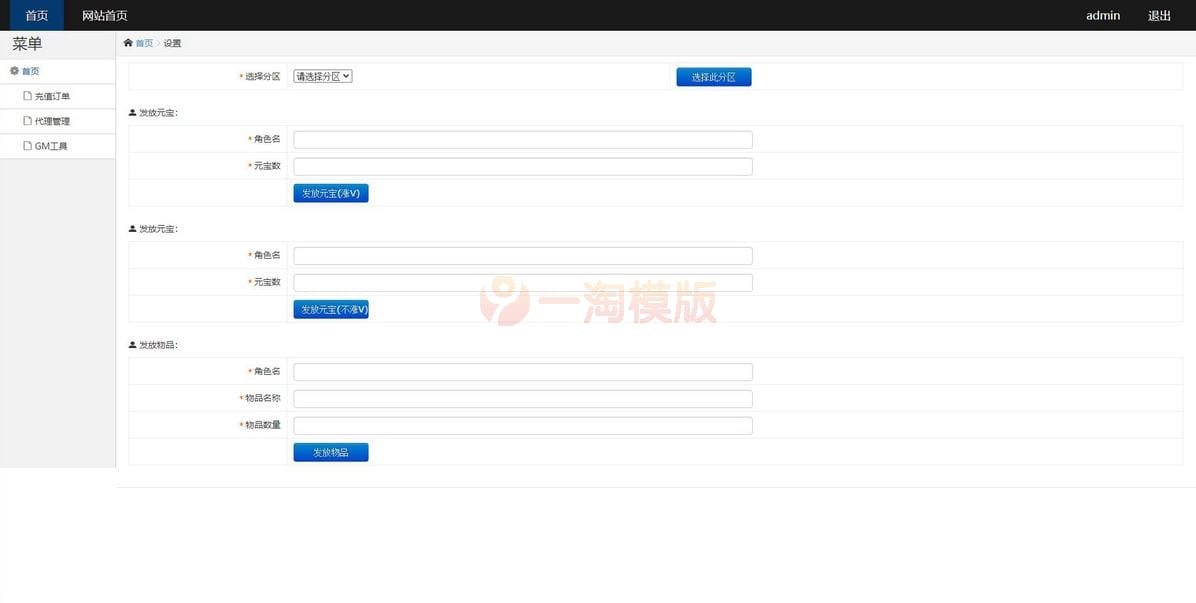Click the 发放元宝(不涨V) button

point(330,309)
